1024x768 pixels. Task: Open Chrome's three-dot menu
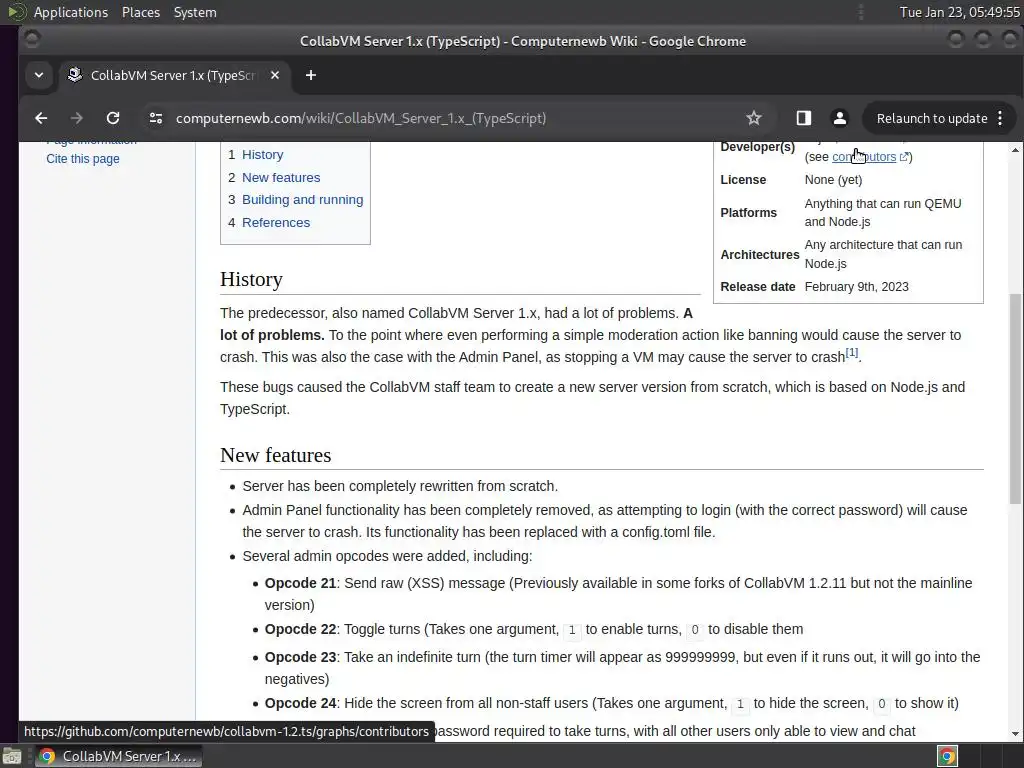tap(1000, 118)
